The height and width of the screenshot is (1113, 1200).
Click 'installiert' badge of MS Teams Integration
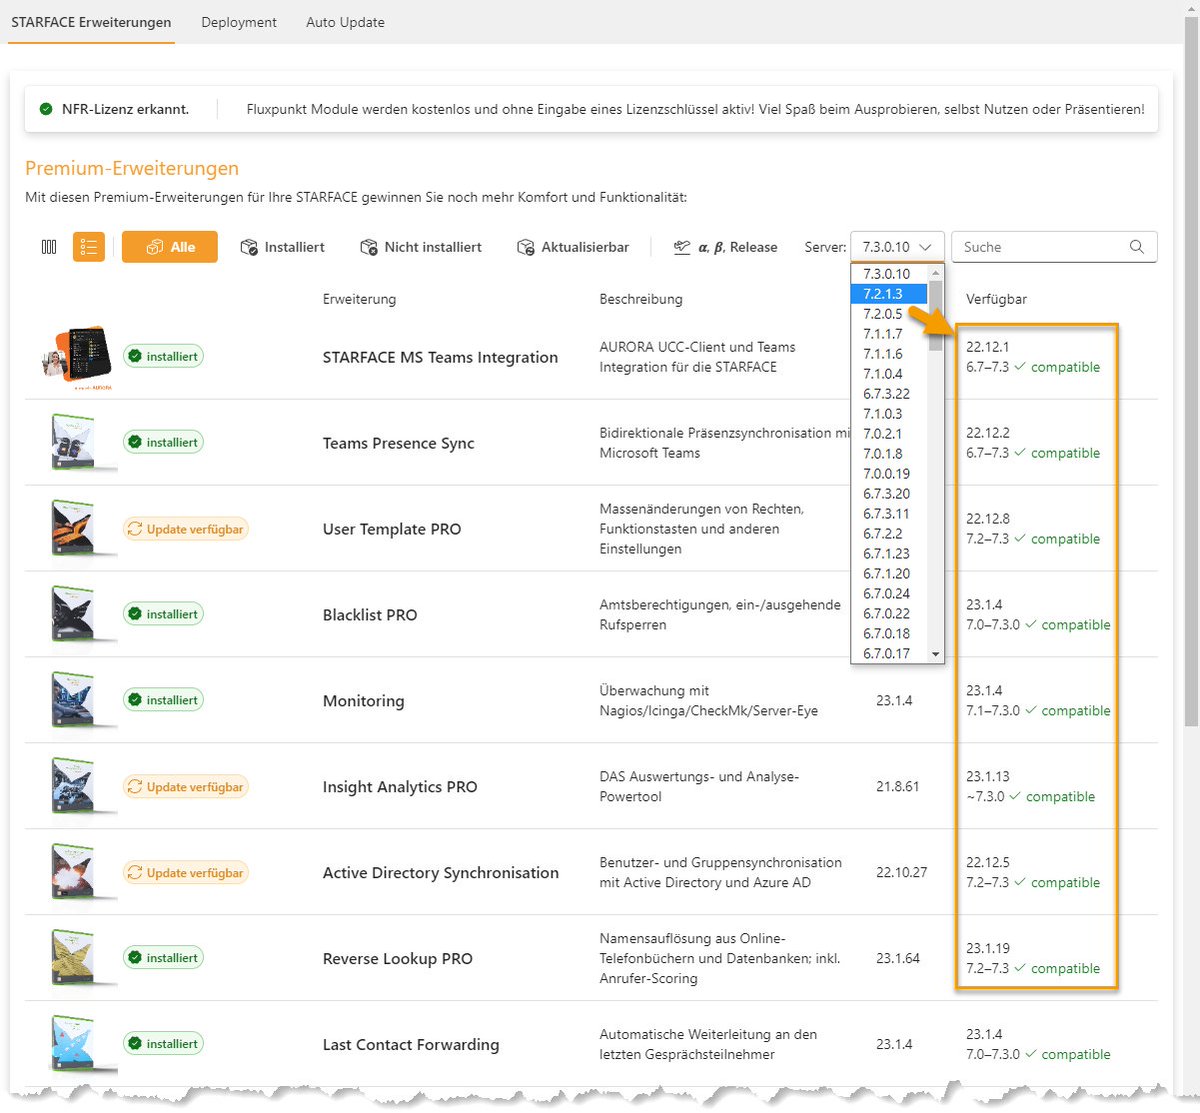(x=163, y=356)
